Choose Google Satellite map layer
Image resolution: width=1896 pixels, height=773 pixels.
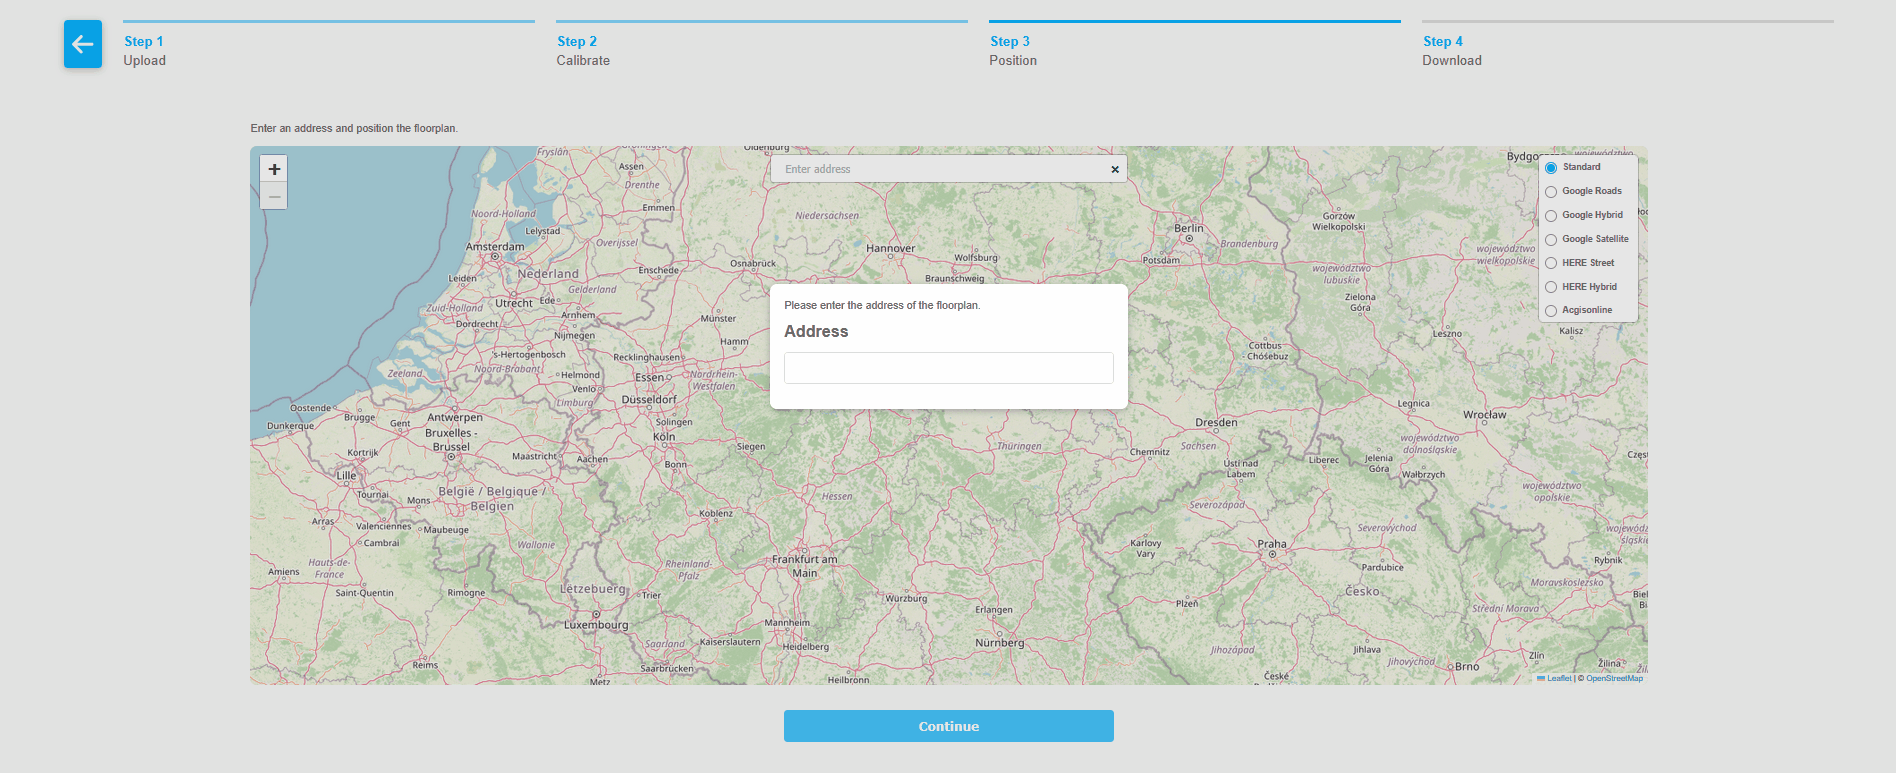pos(1551,240)
